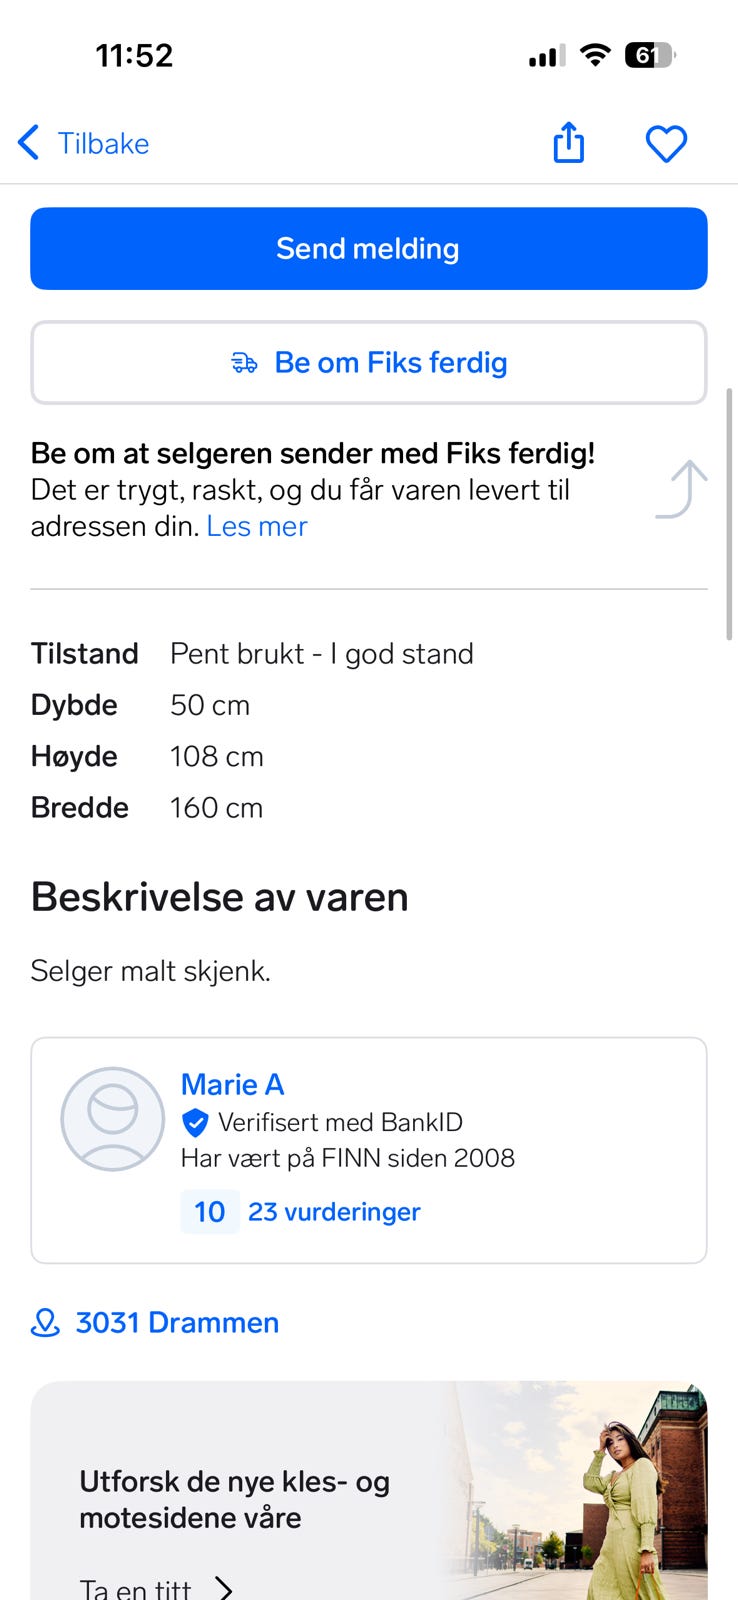Tap the back chevron arrow icon
The height and width of the screenshot is (1600, 738).
[29, 143]
